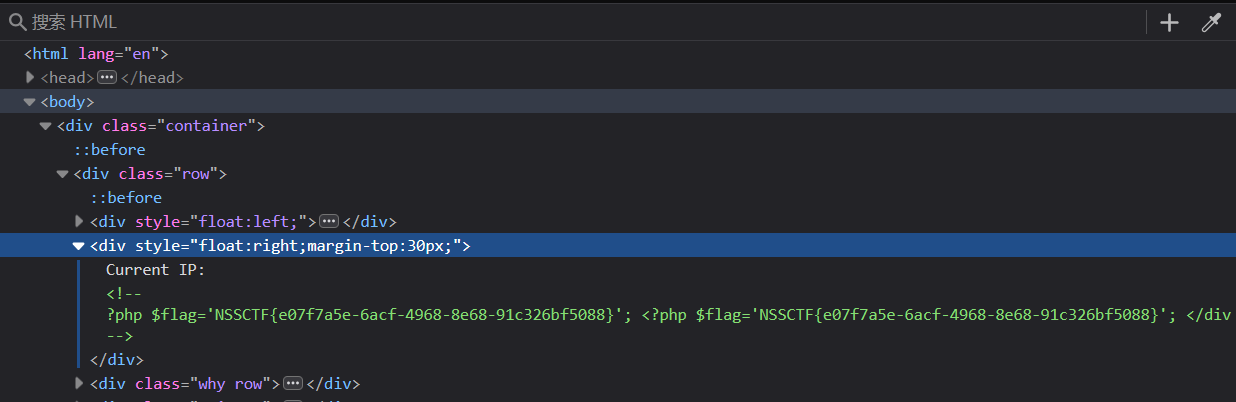Select the Current IP text node
Image resolution: width=1236 pixels, height=402 pixels.
[x=155, y=270]
